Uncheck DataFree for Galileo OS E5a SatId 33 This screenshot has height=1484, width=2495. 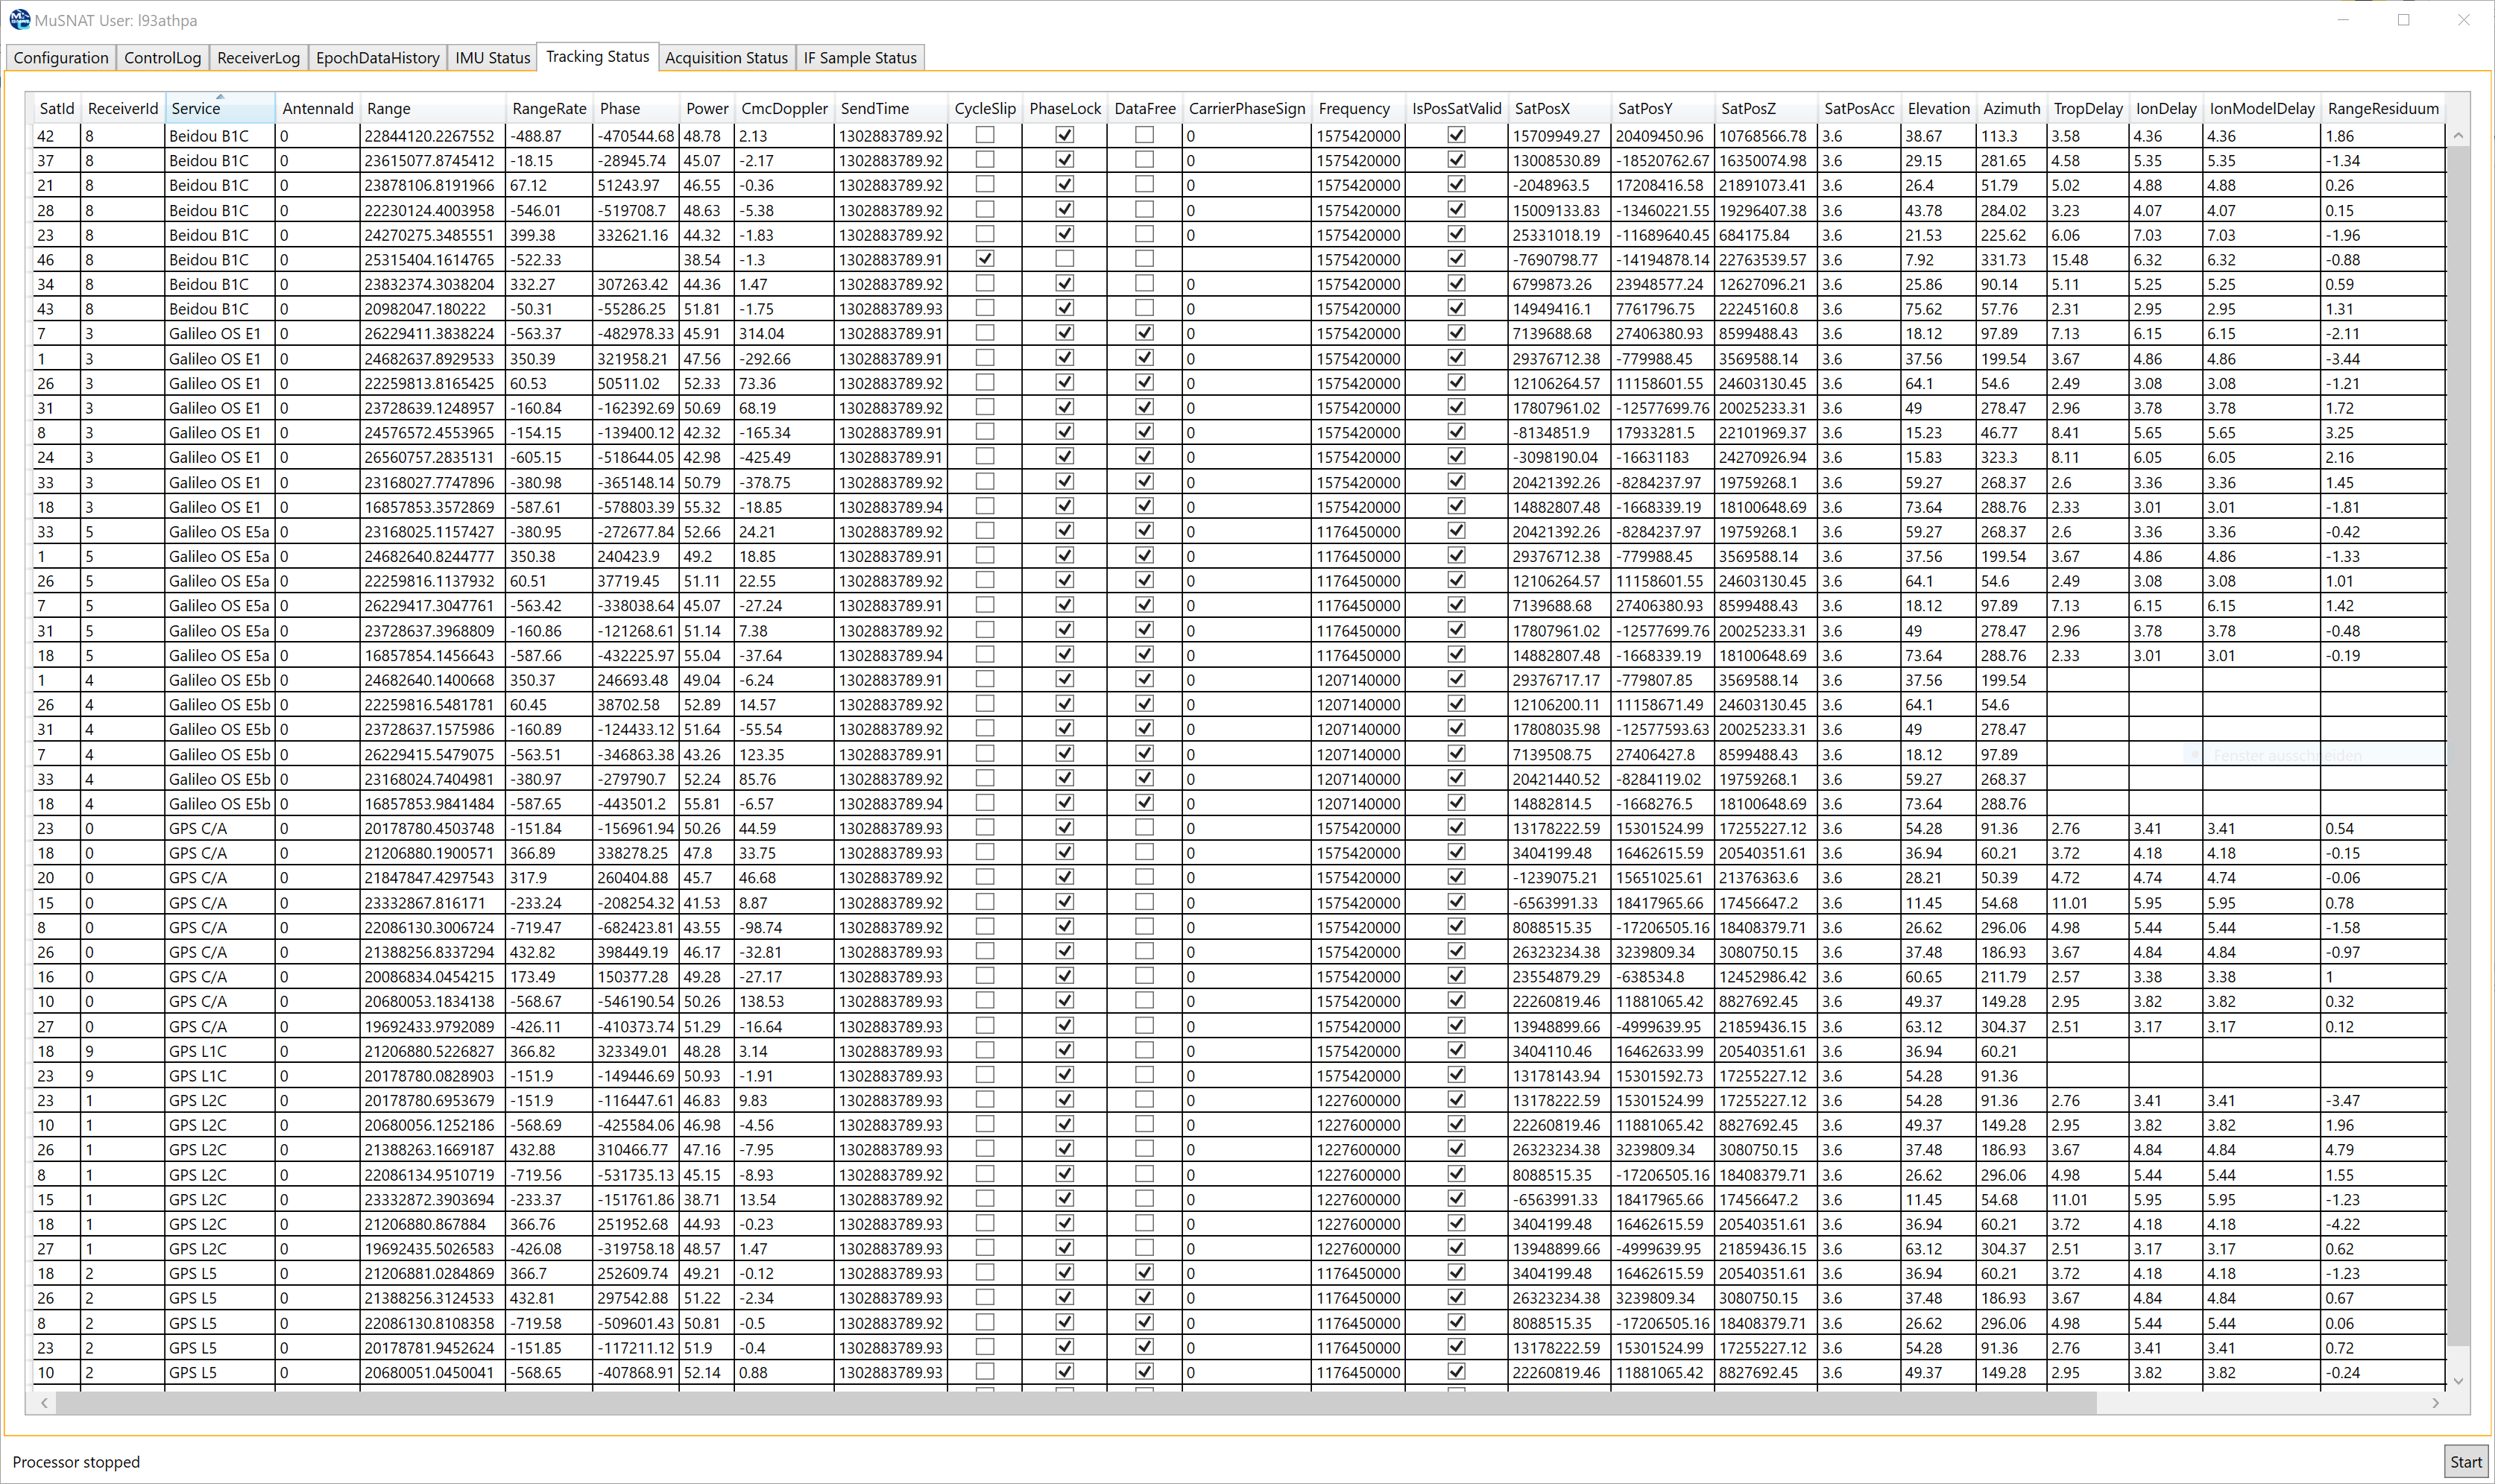(1145, 530)
